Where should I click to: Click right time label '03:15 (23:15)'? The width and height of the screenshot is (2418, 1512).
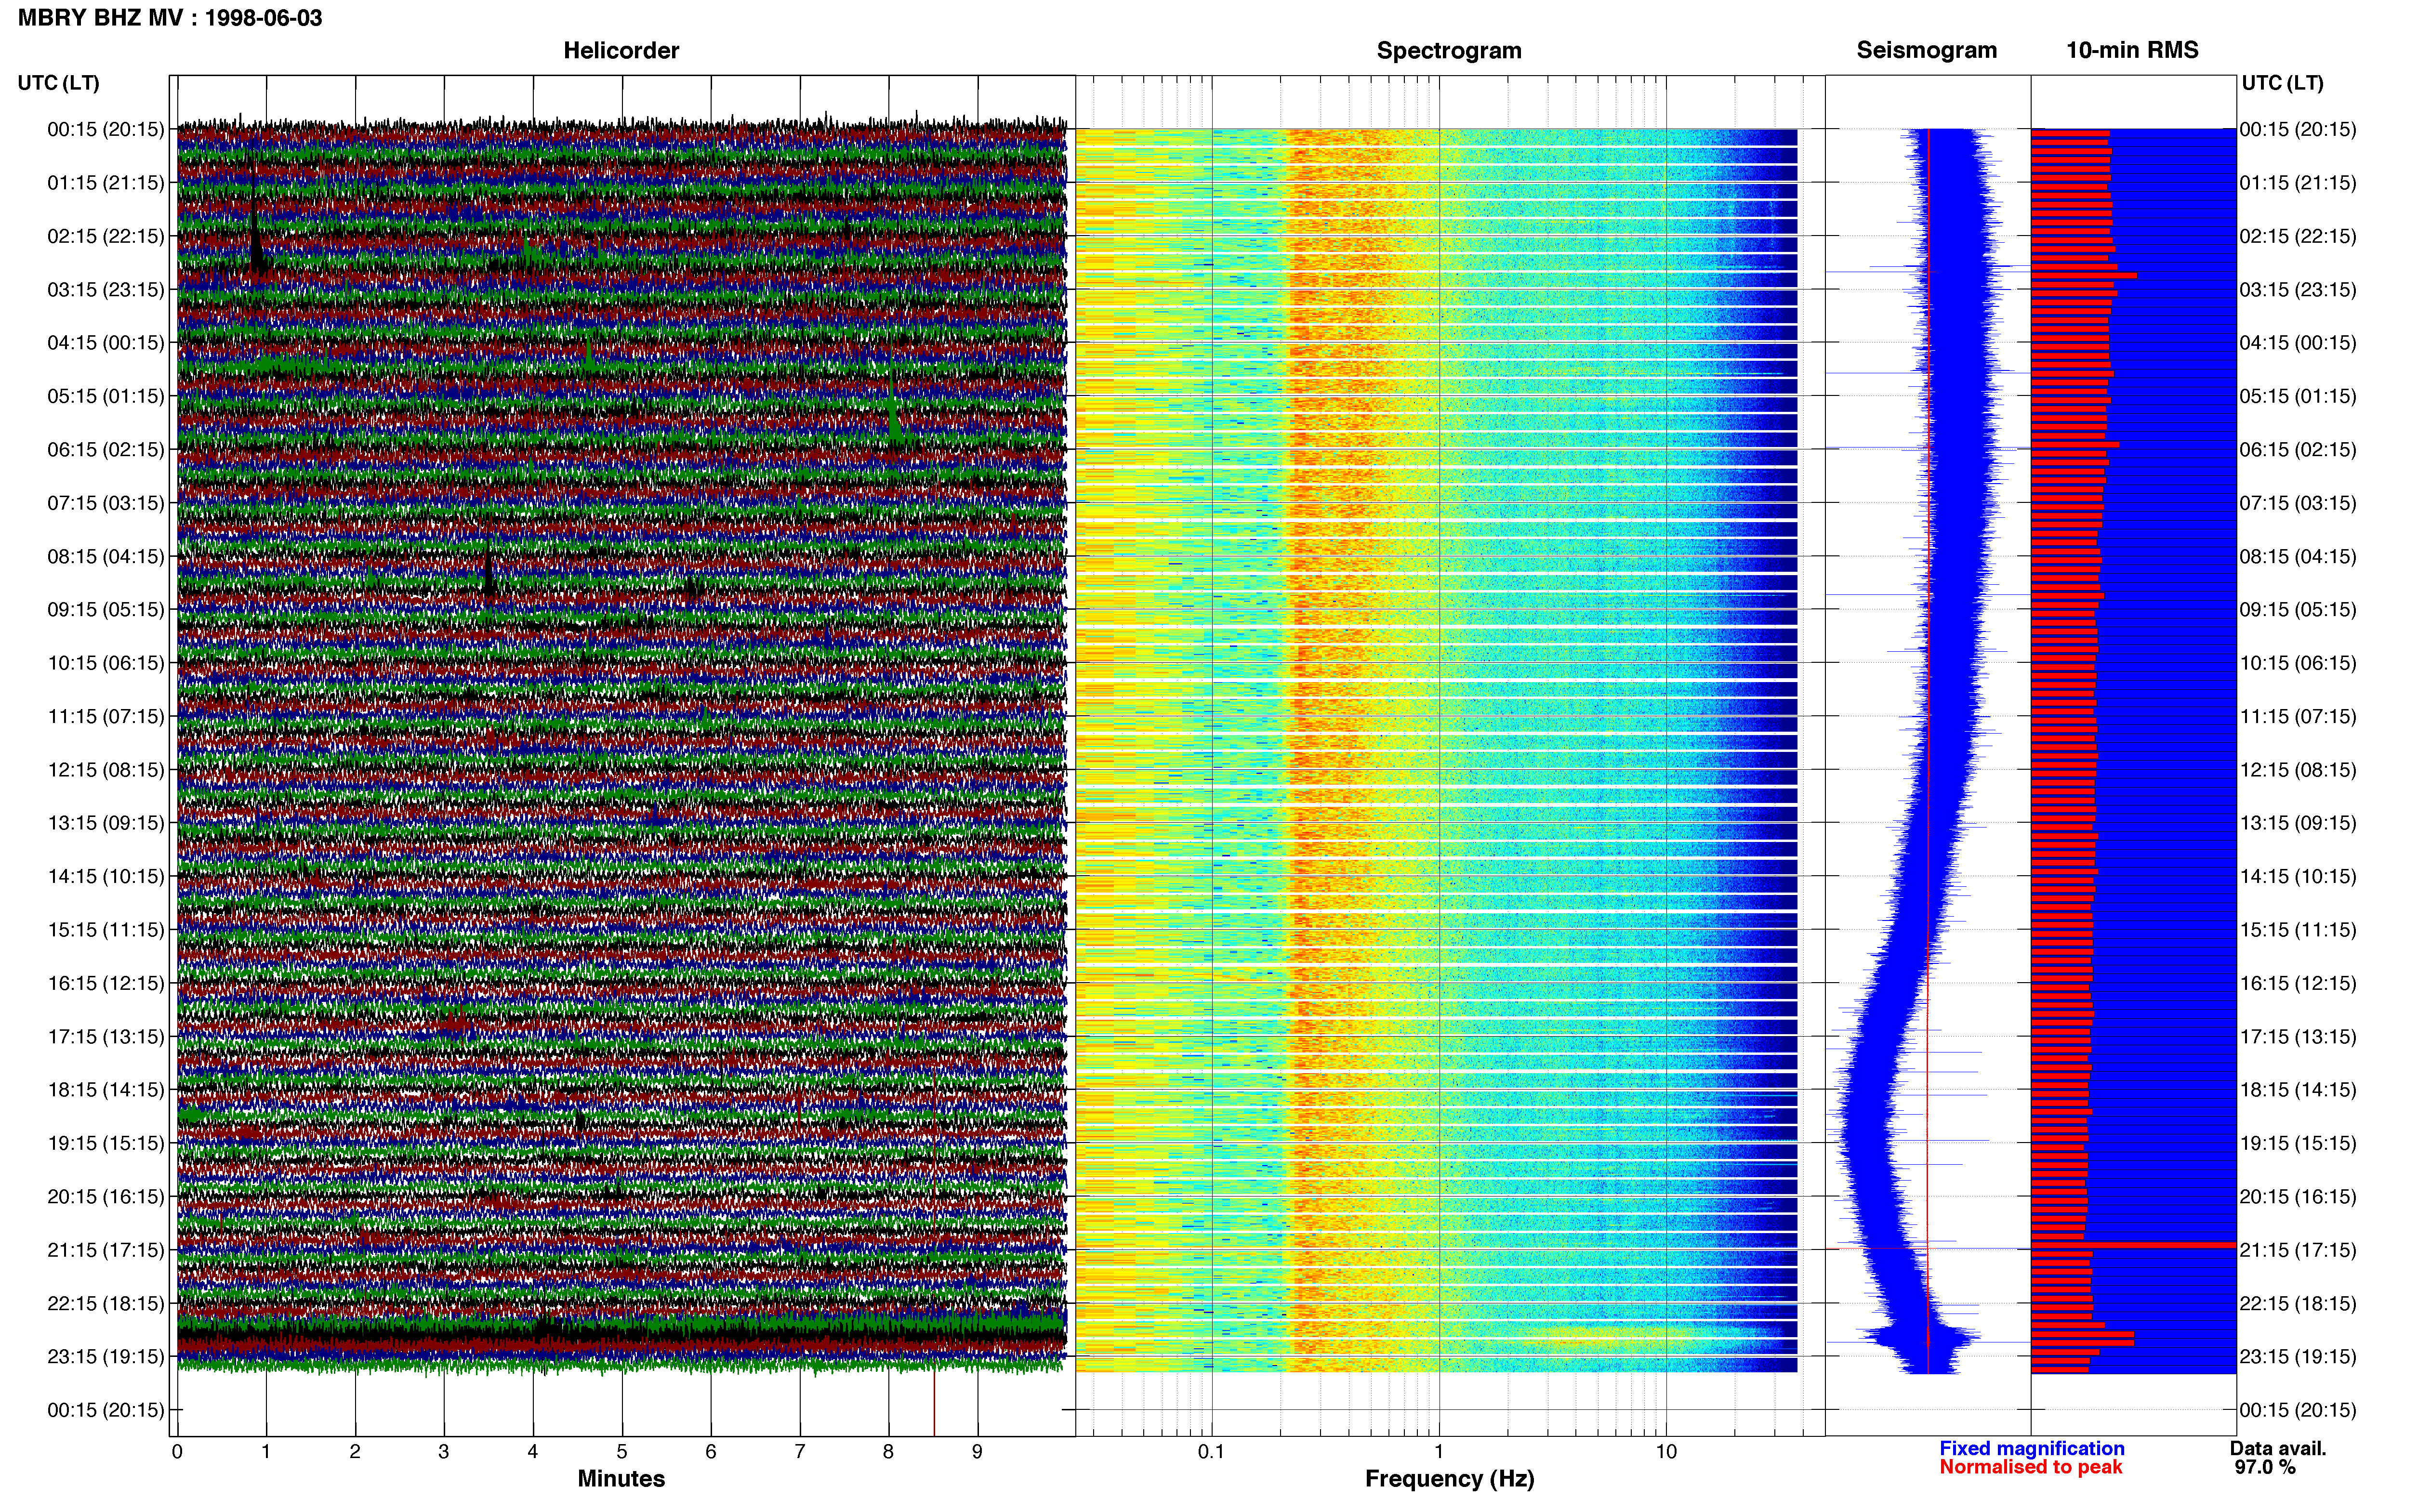(x=2298, y=289)
